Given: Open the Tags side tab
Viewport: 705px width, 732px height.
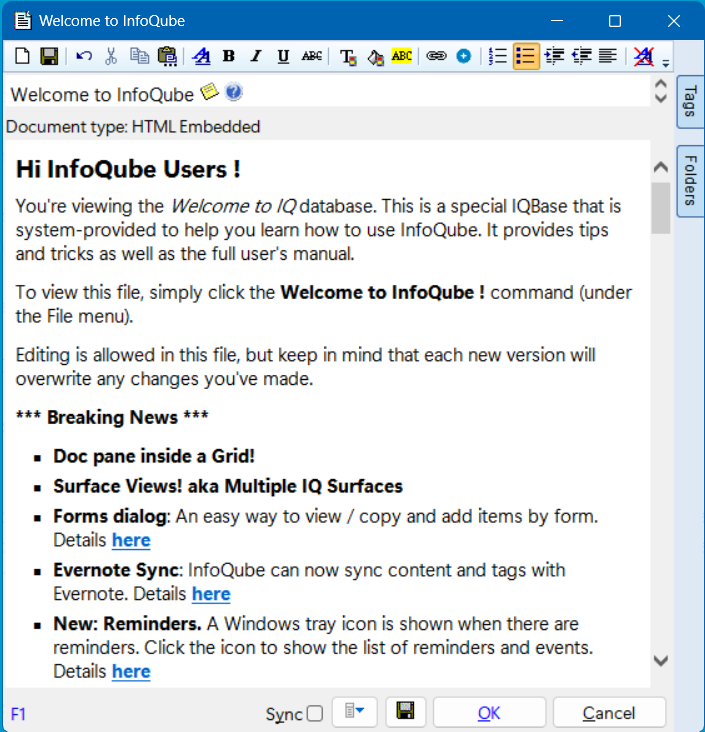Looking at the screenshot, I should [690, 101].
